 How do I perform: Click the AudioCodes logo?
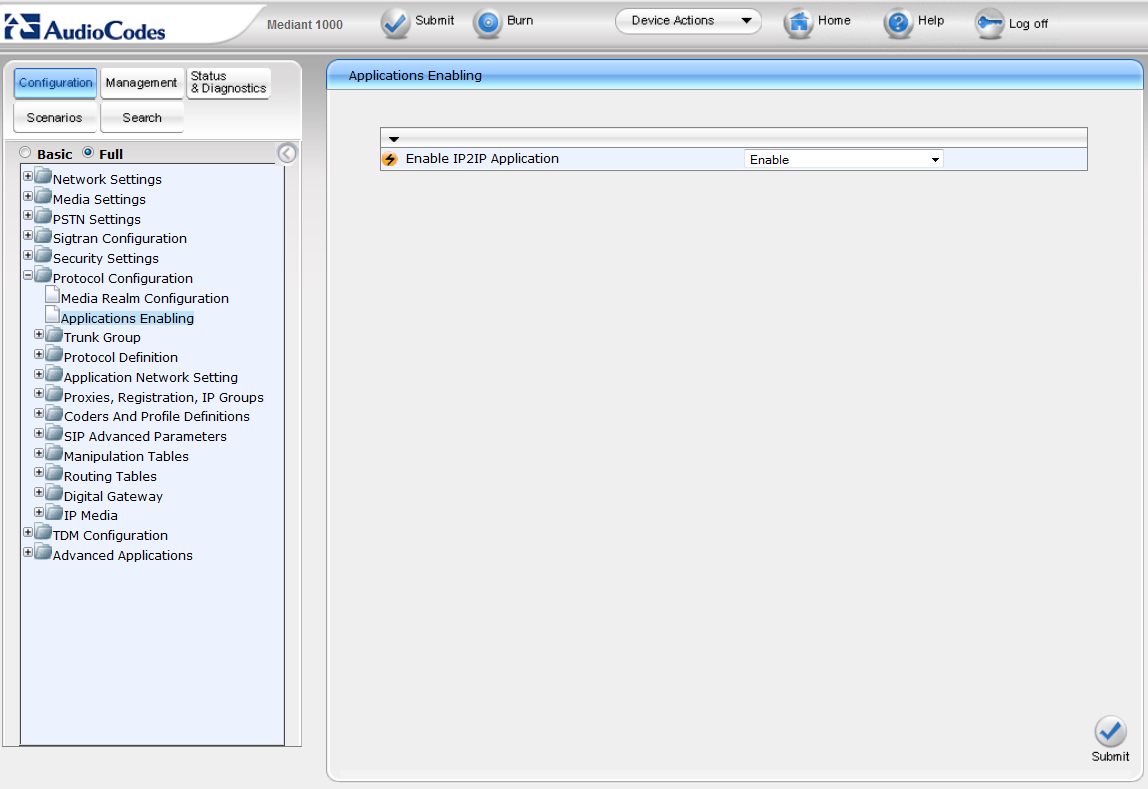click(x=85, y=27)
